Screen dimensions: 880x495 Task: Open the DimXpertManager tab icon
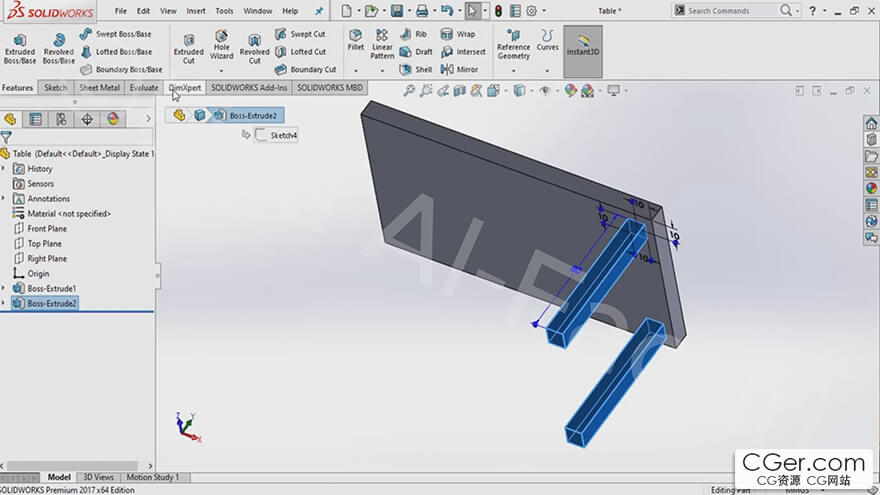pos(87,119)
